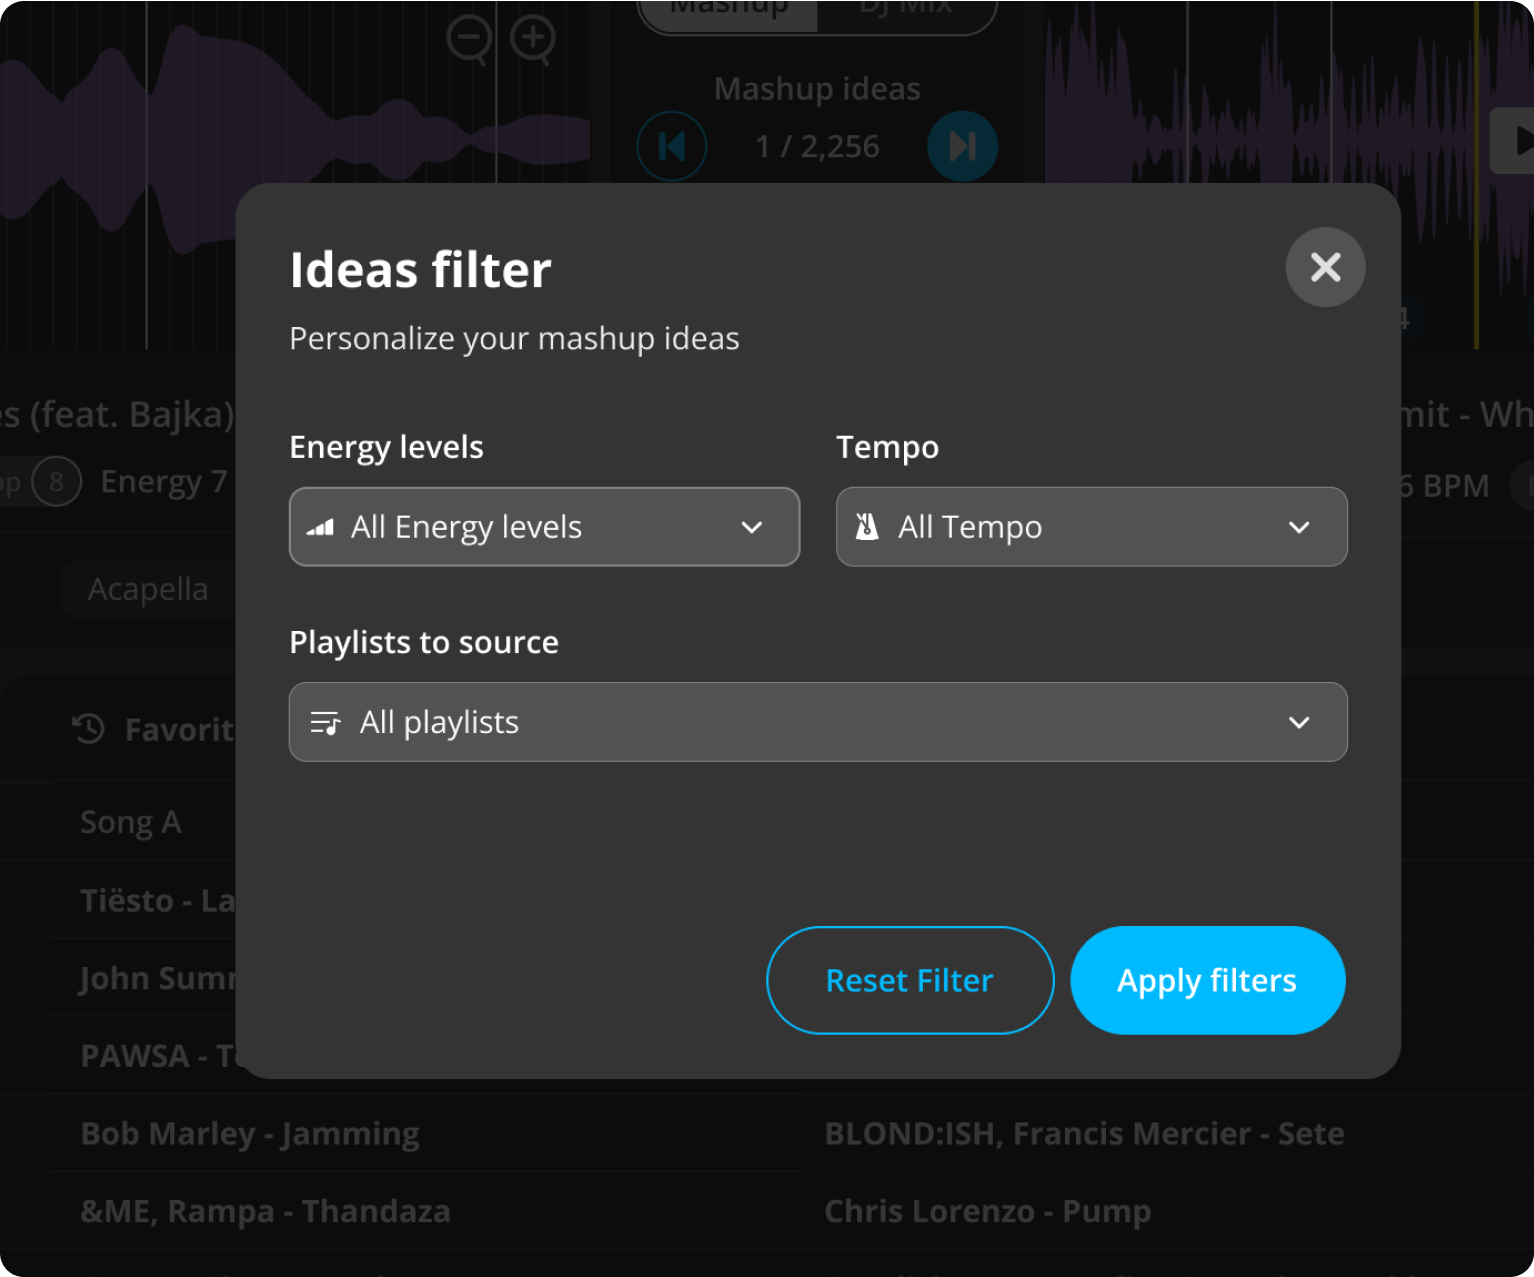Click the zoom in magnifier icon
The image size is (1534, 1277).
(x=533, y=39)
